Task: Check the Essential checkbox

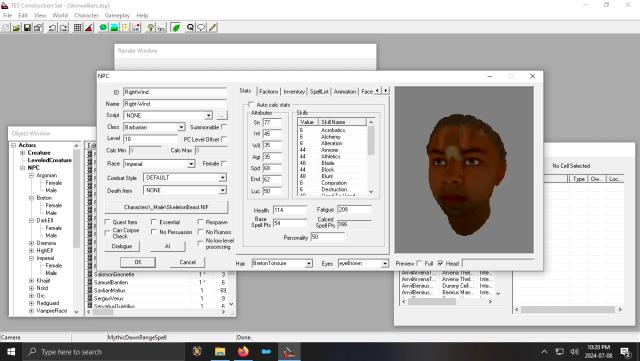Action: 154,222
